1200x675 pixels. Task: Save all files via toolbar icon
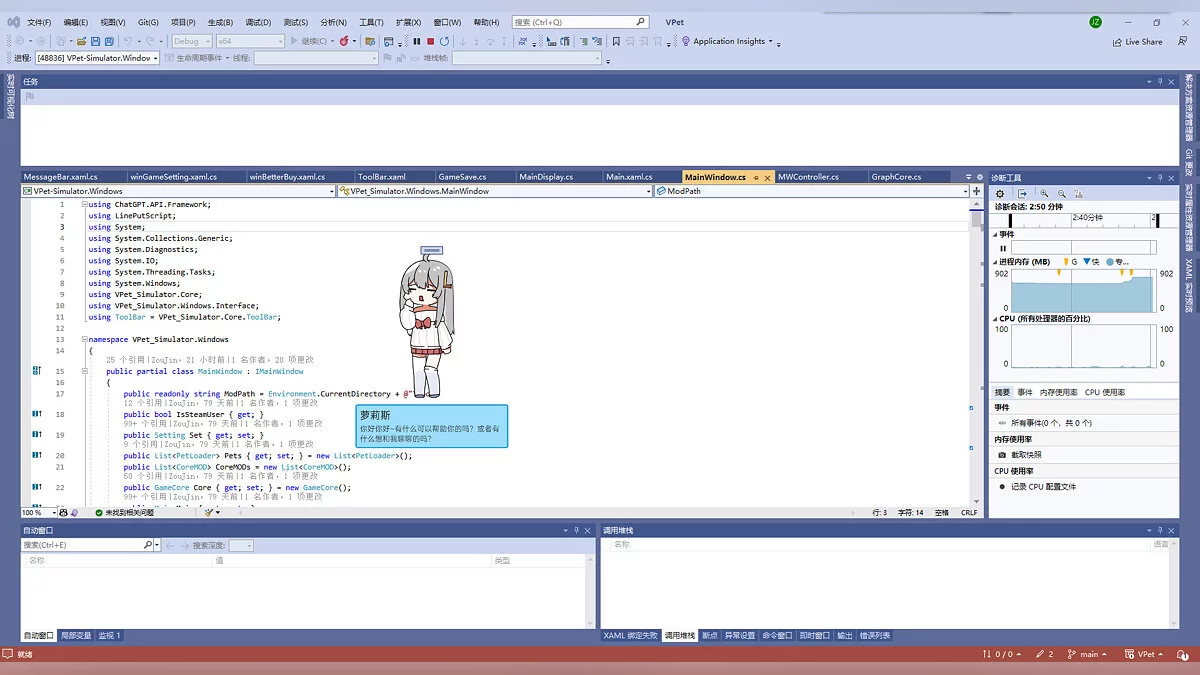108,41
